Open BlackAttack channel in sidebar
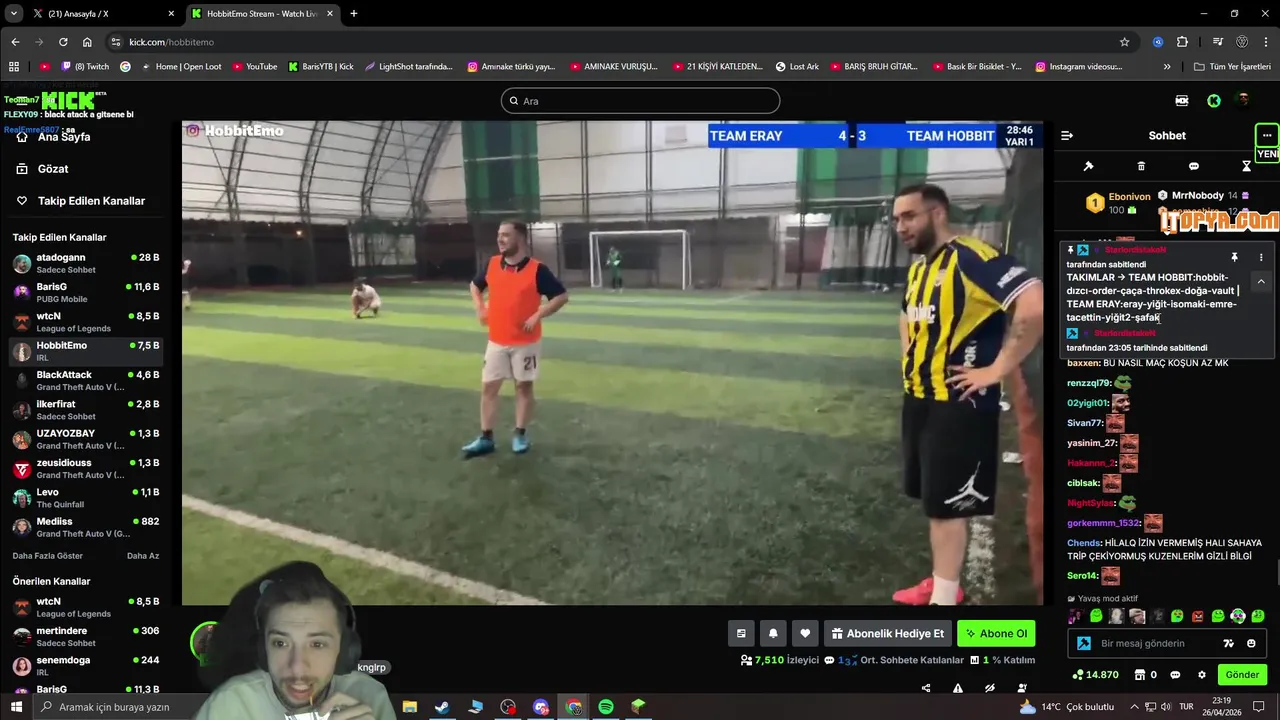 tap(85, 381)
